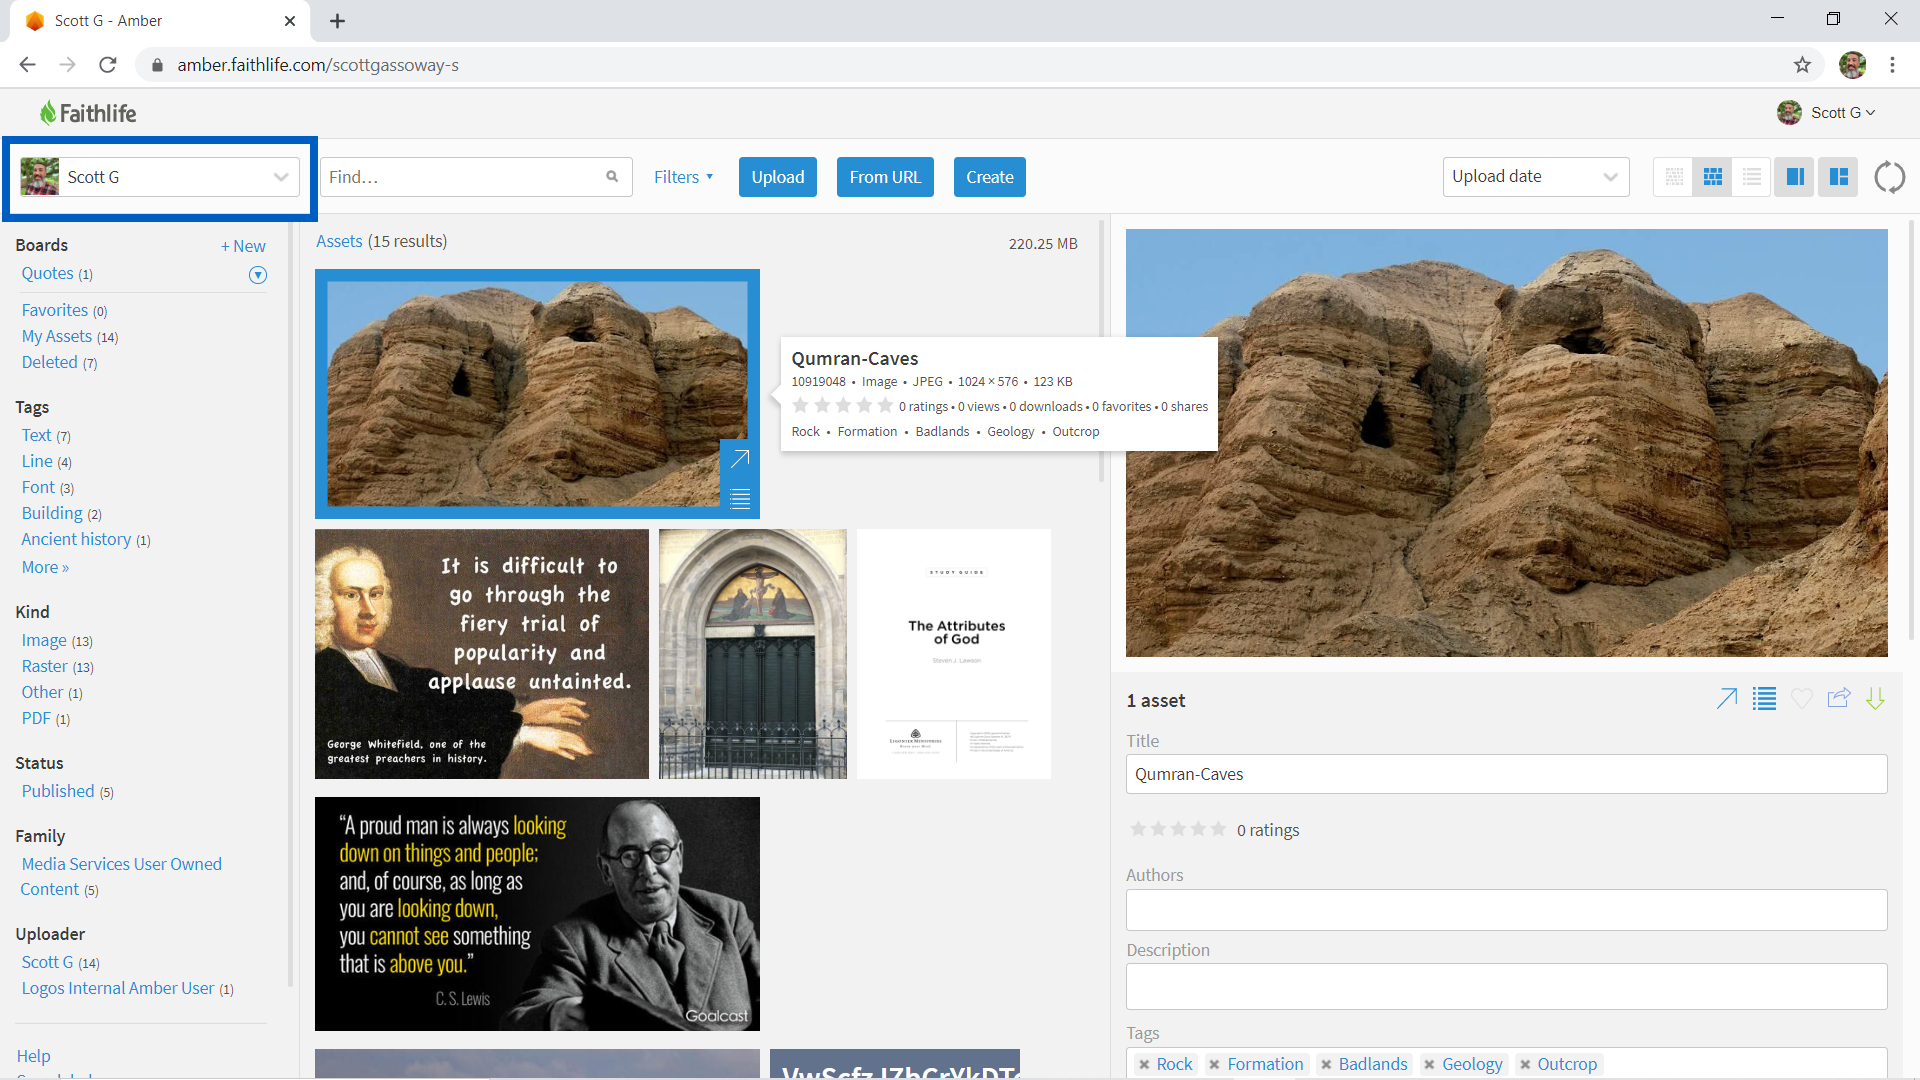This screenshot has width=1920, height=1080.
Task: Share the asset using share icon
Action: click(x=1838, y=698)
